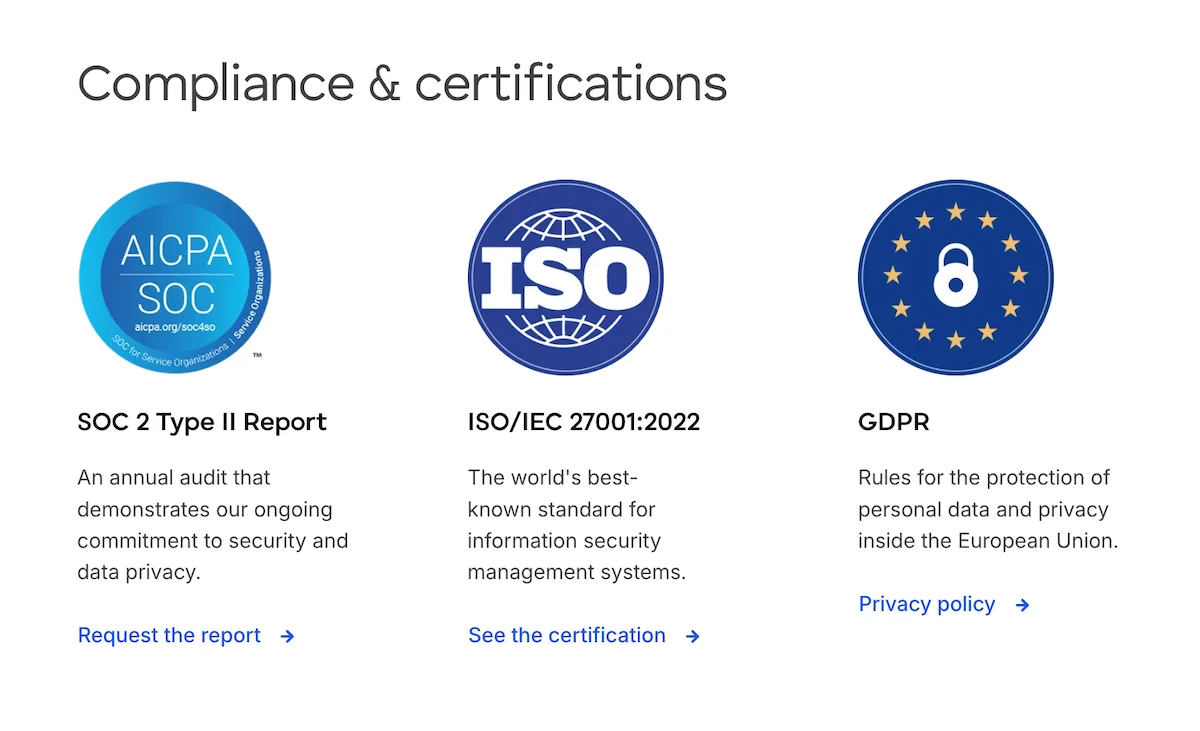Viewport: 1200px width, 731px height.
Task: Select the ISO certification logo
Action: [x=565, y=277]
